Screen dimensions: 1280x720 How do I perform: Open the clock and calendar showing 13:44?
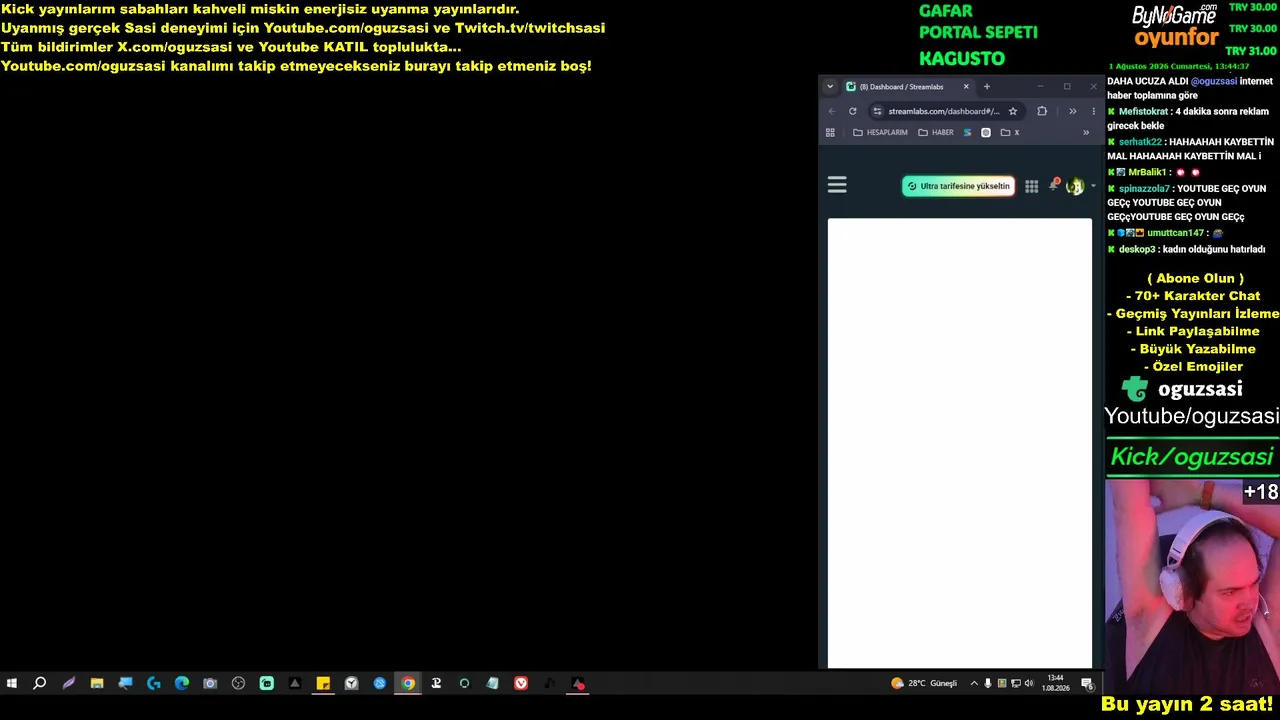point(1055,684)
